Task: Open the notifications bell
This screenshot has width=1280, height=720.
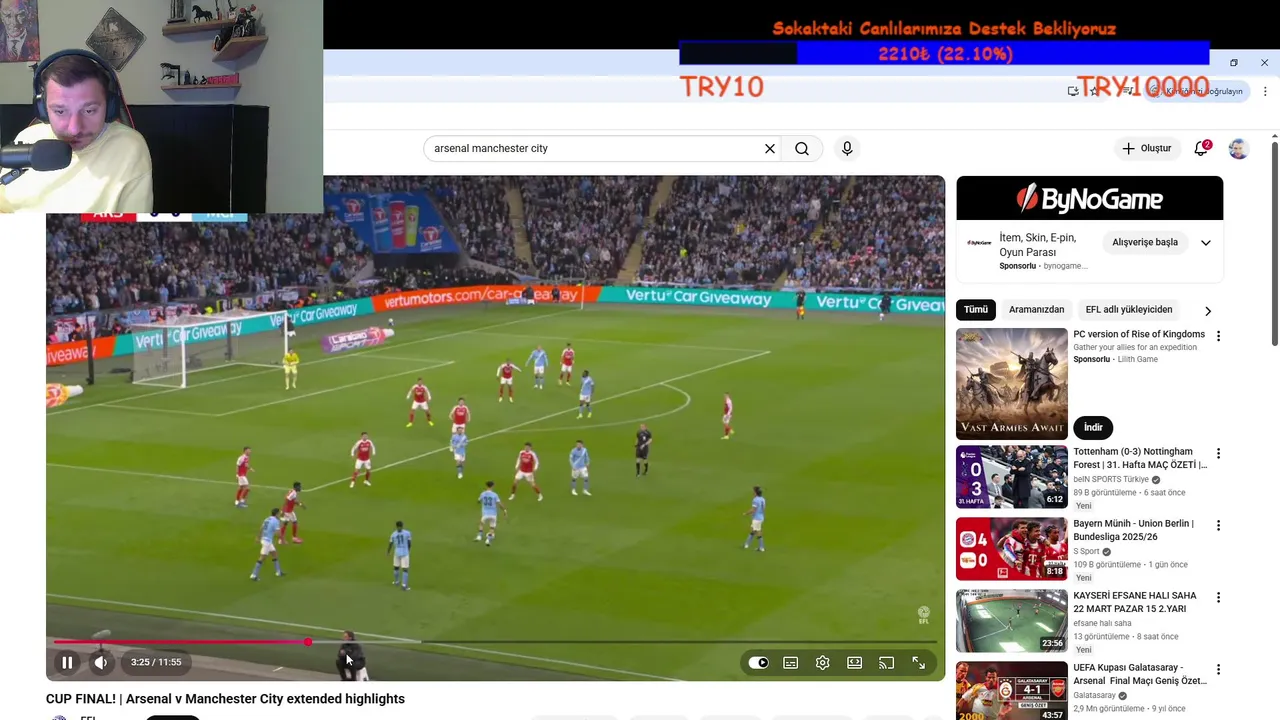Action: tap(1201, 148)
